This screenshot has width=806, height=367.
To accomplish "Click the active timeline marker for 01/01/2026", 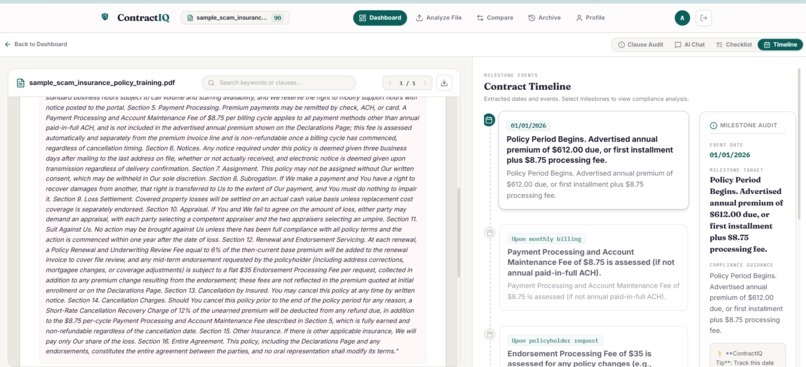I will pyautogui.click(x=489, y=120).
